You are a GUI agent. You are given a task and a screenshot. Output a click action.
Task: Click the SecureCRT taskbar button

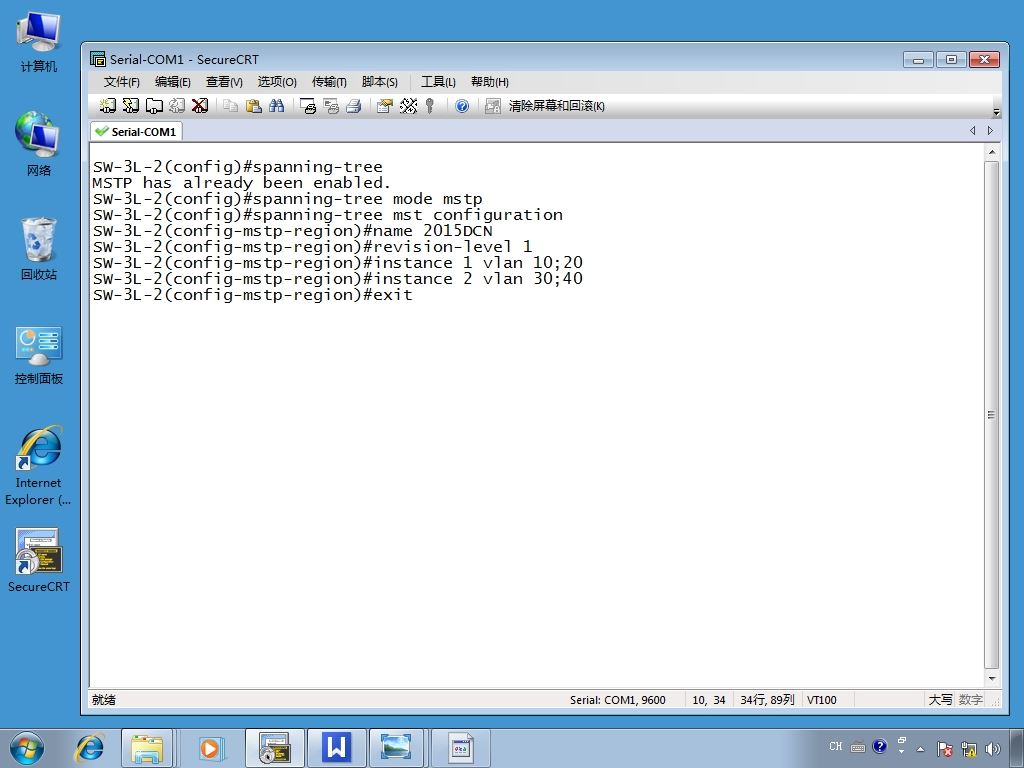coord(275,748)
